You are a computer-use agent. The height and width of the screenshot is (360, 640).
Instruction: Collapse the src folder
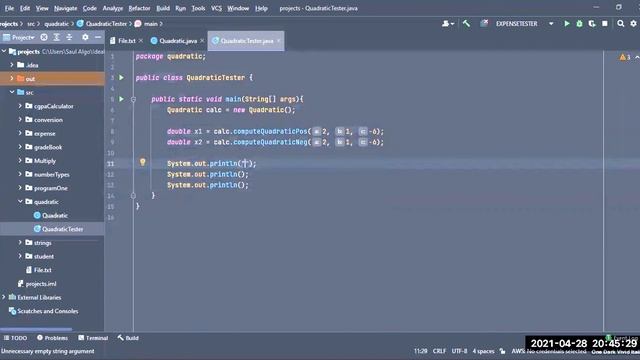pyautogui.click(x=12, y=92)
